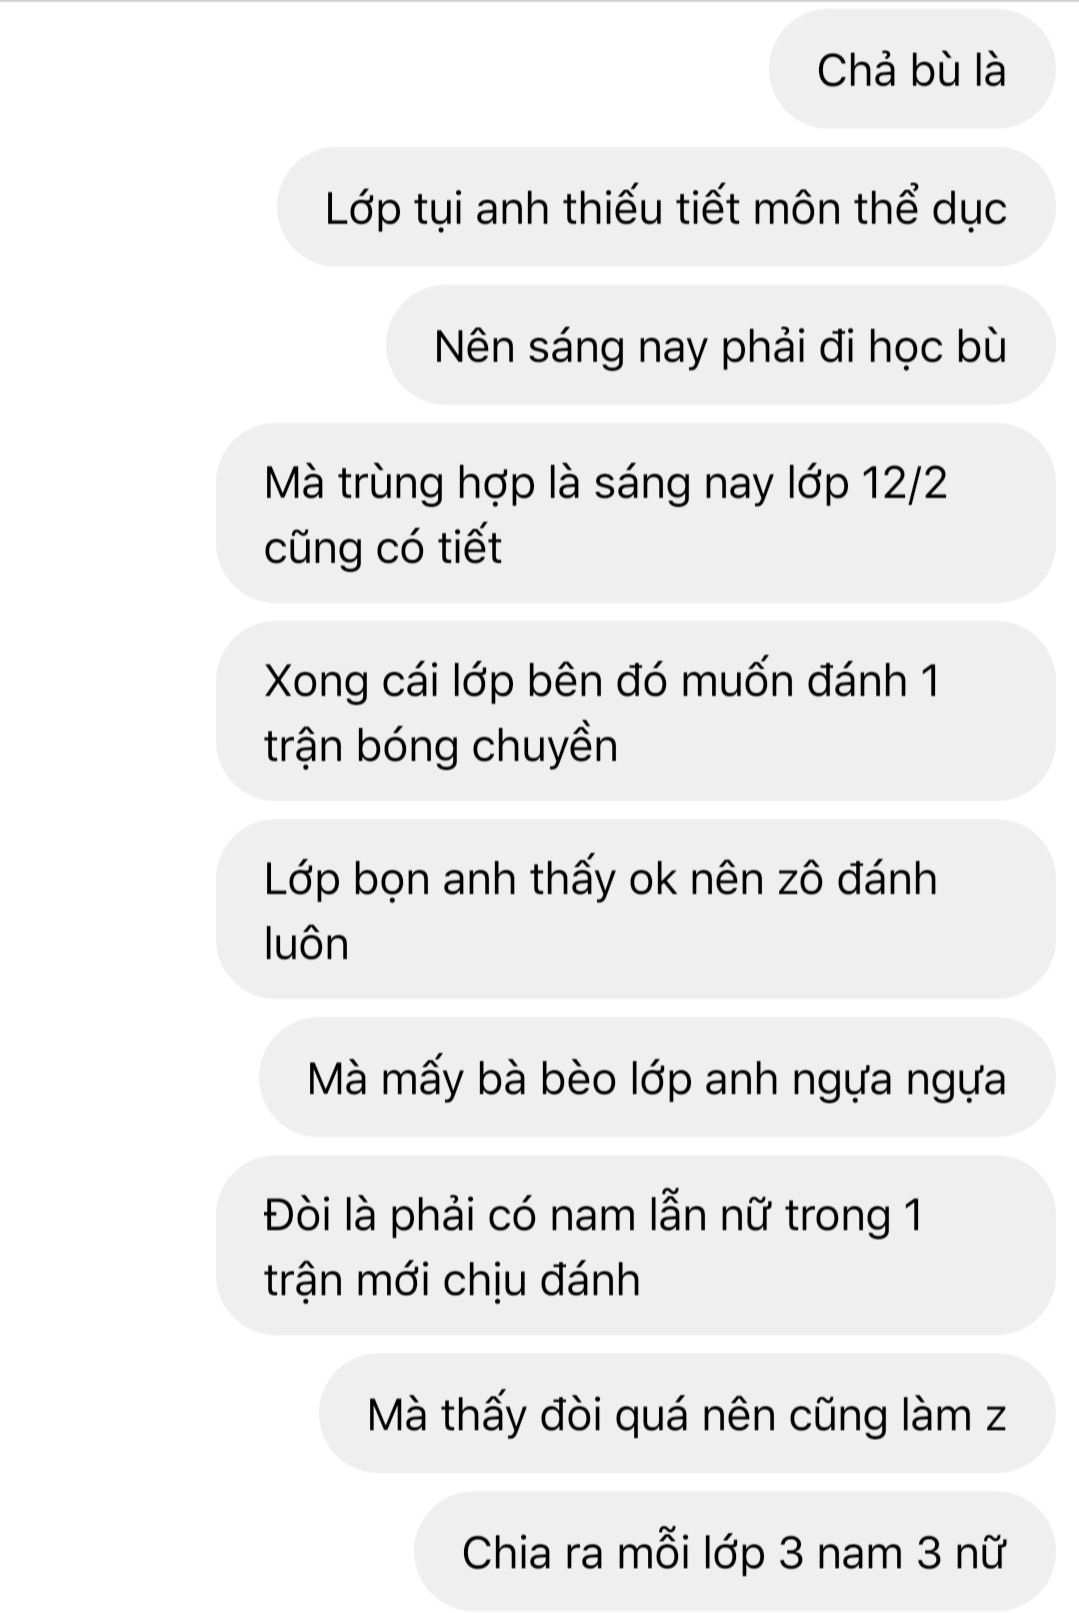The height and width of the screenshot is (1613, 1079).
Task: Click 'trận mới chịu đánh' line of text
Action: (x=452, y=1282)
